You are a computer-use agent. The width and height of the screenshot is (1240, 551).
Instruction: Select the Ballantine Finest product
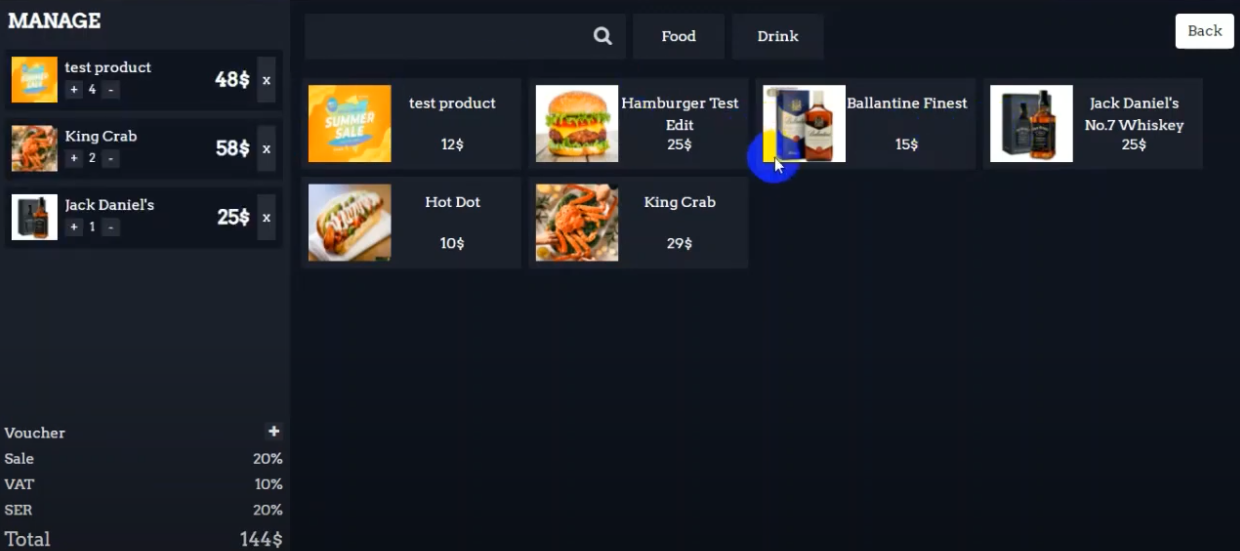tap(866, 124)
